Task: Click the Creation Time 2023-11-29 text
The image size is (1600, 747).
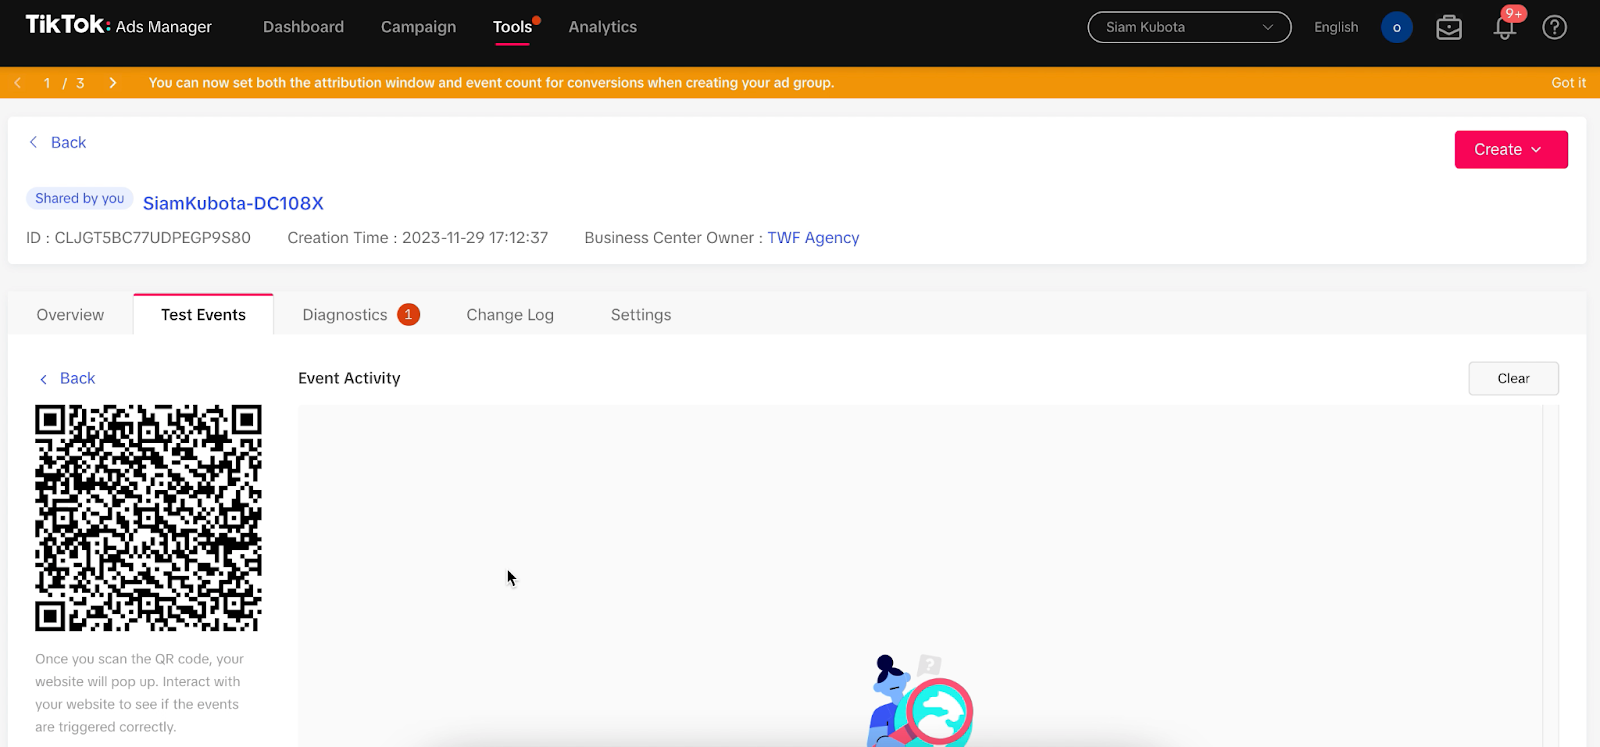Action: [x=418, y=237]
